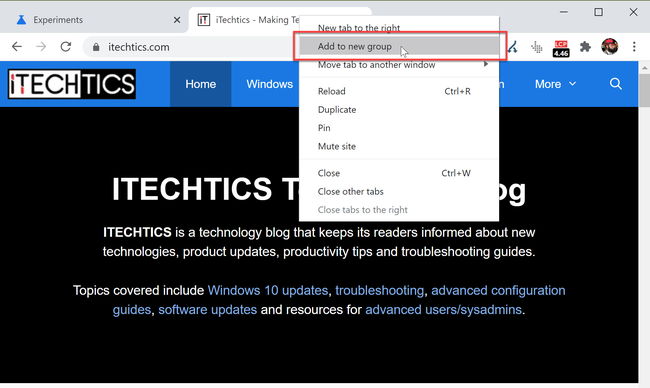Choose Pin from the tab menu

tap(399, 128)
